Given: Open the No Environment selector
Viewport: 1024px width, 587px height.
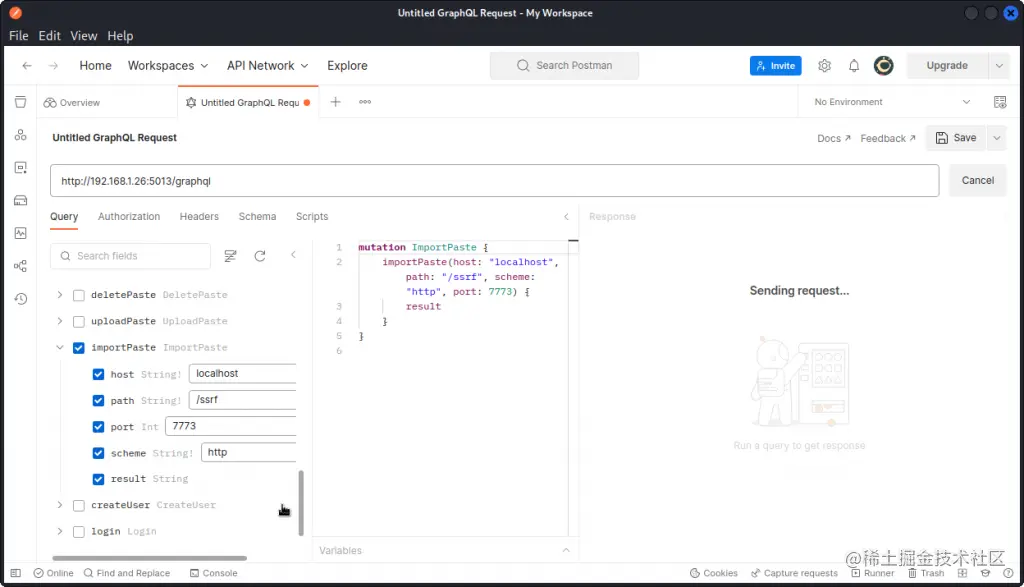Looking at the screenshot, I should pos(892,102).
